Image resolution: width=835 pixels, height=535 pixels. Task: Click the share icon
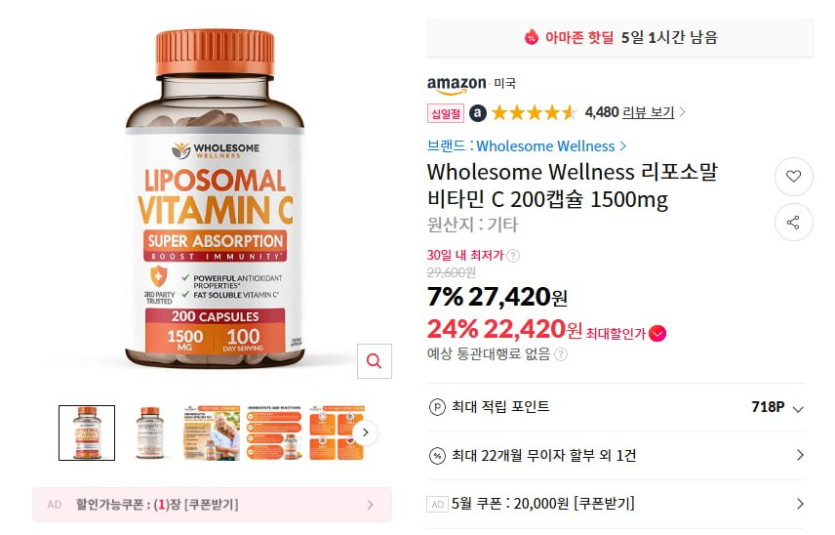tap(793, 222)
